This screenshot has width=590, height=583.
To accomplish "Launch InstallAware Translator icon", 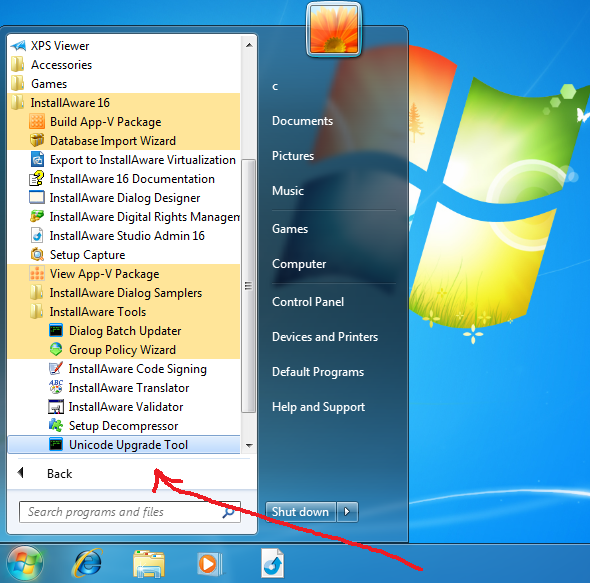I will click(x=56, y=388).
